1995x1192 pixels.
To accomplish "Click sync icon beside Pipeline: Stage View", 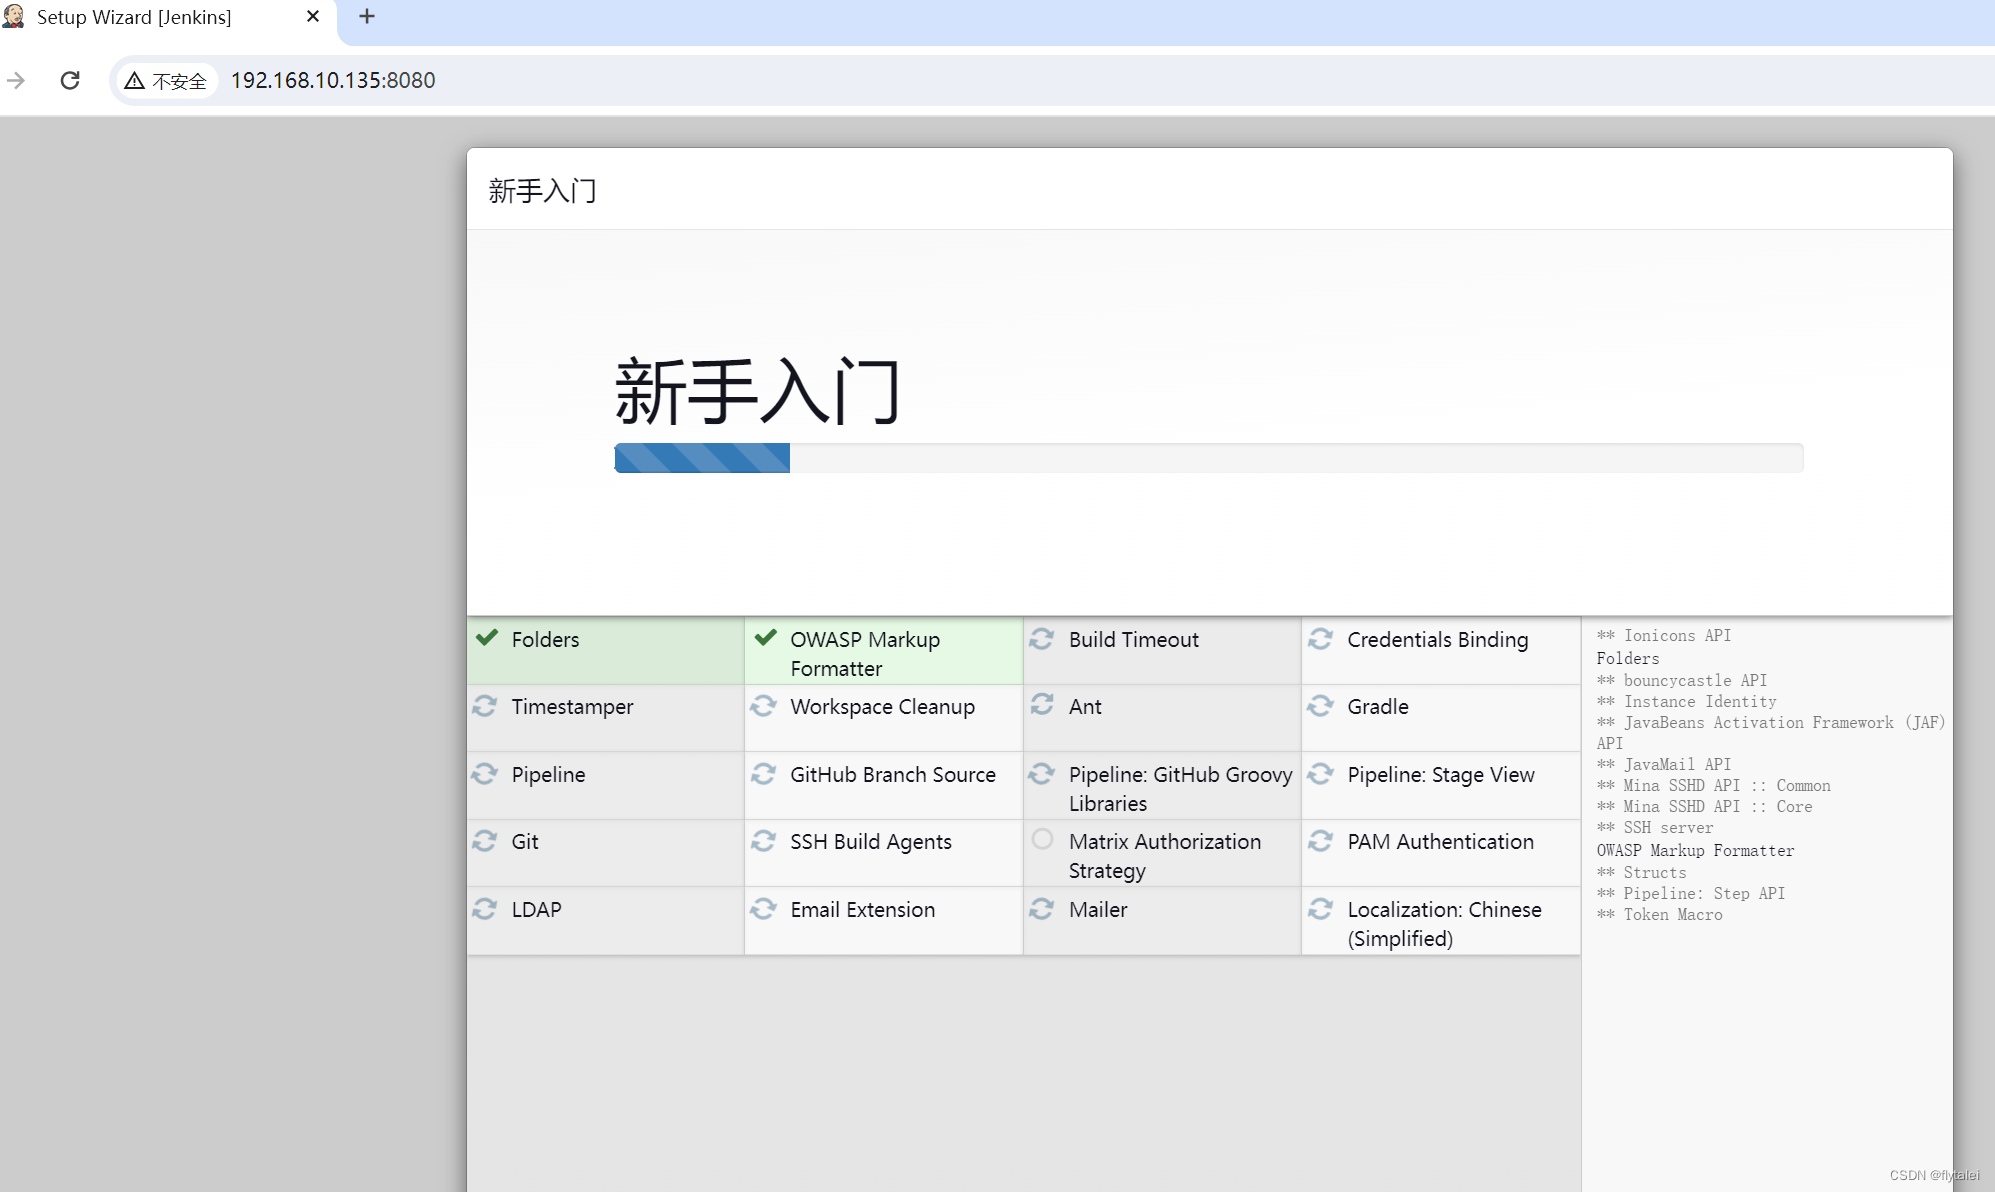I will click(1320, 774).
